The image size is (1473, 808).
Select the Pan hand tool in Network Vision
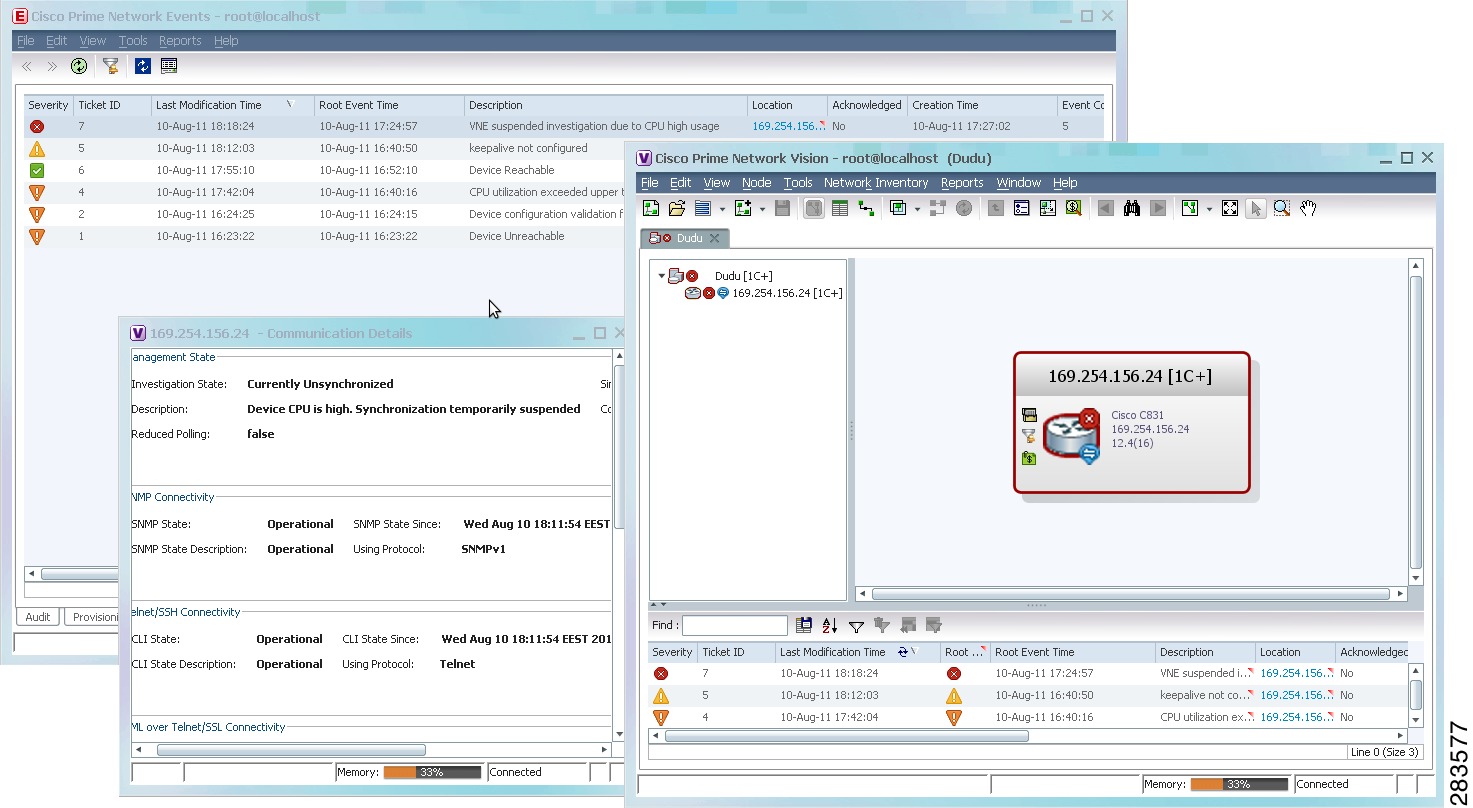pos(1308,208)
